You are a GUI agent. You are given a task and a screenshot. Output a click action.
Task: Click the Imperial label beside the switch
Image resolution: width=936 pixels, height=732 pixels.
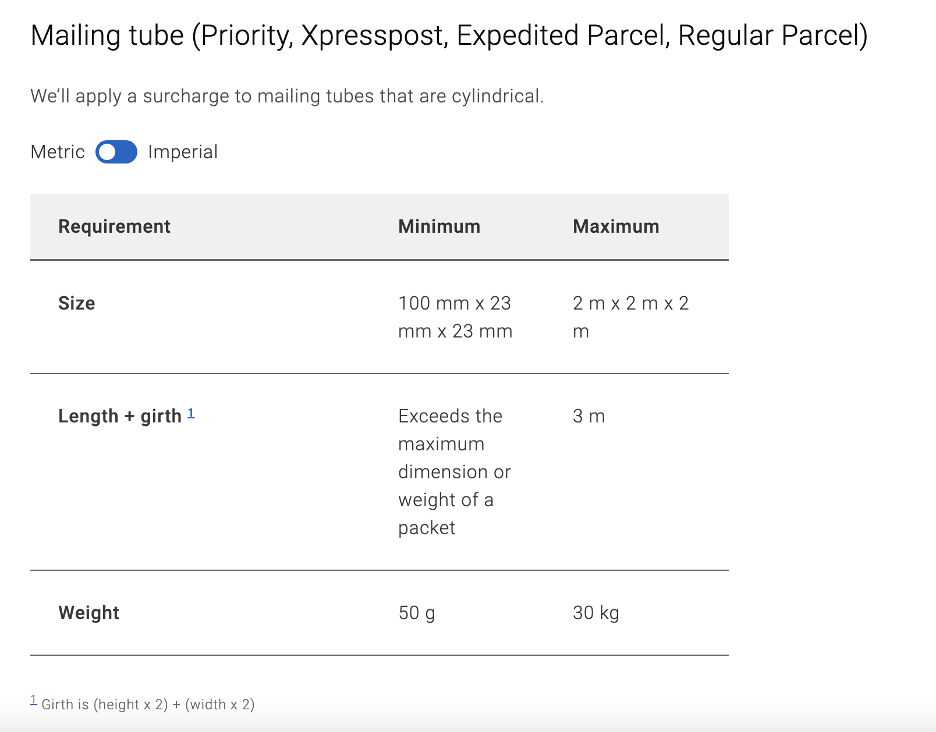[183, 152]
